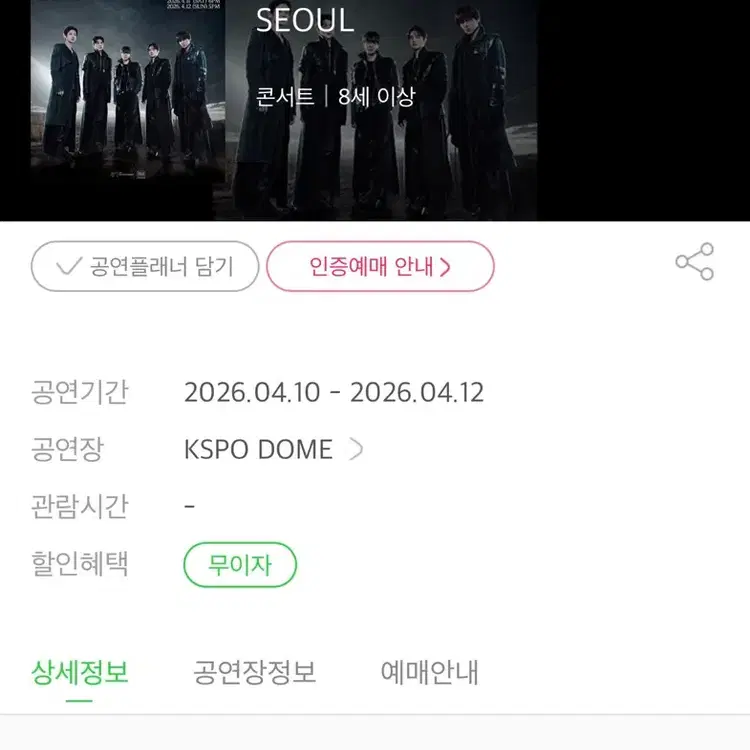
Task: Click the arrow inside 인증예매 안내
Action: [x=445, y=267]
